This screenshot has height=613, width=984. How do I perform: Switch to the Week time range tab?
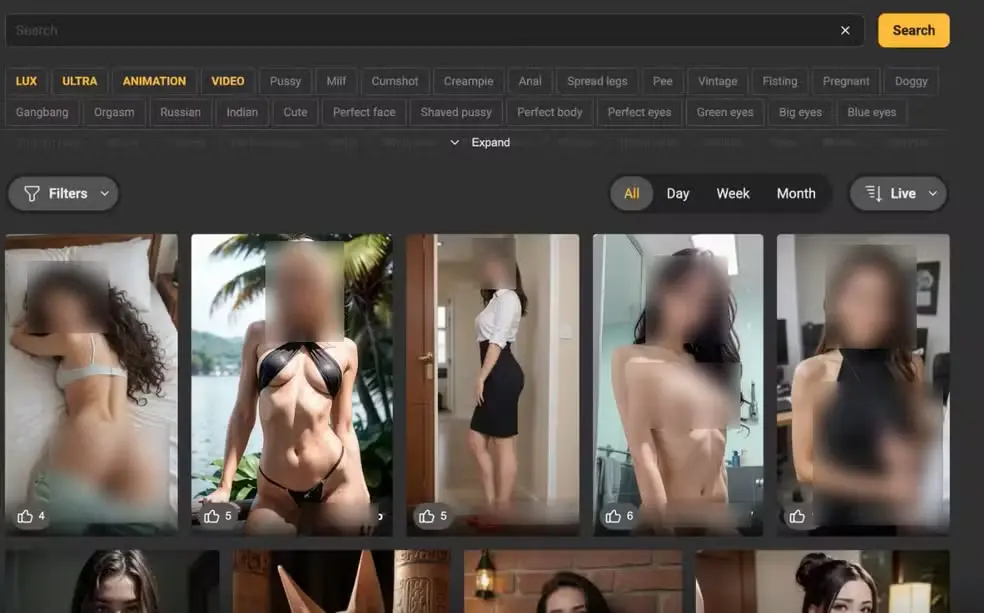pos(733,194)
